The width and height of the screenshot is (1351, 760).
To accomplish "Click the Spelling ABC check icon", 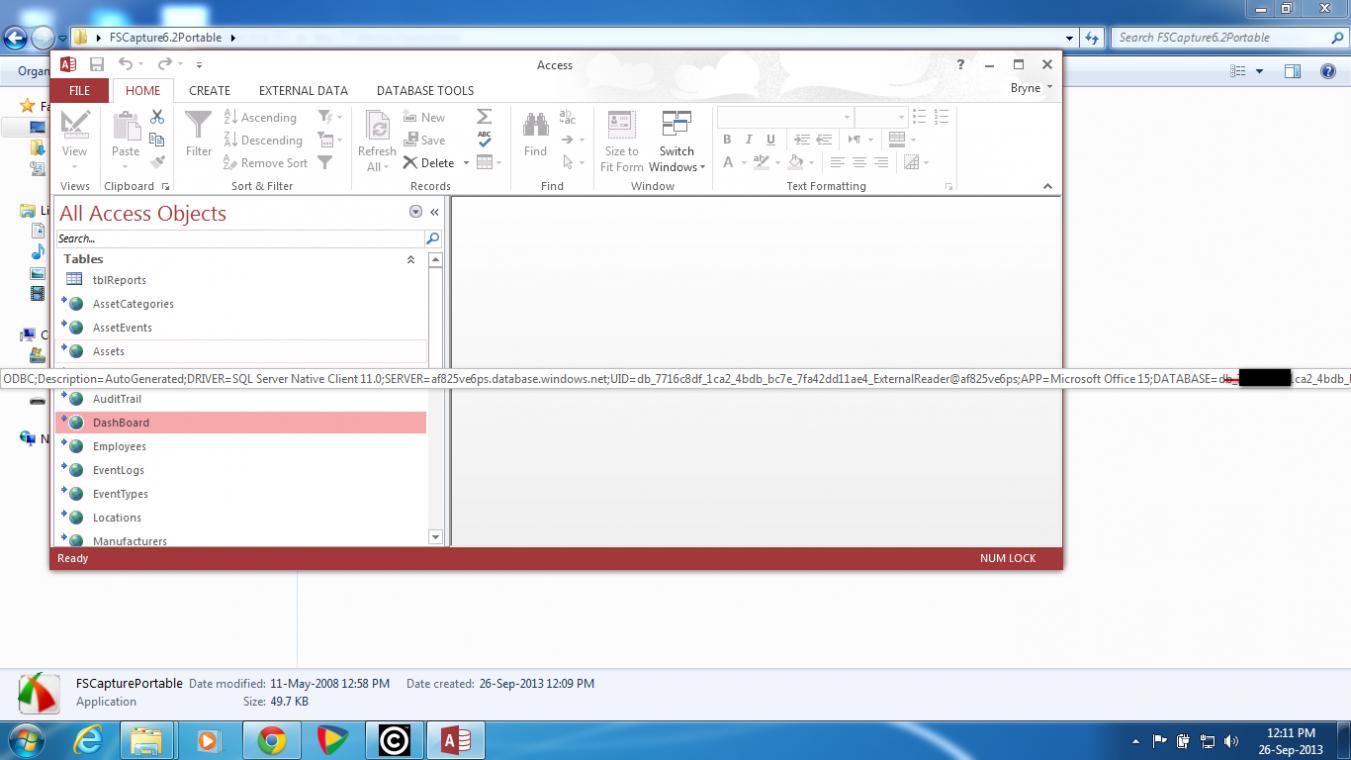I will (484, 140).
